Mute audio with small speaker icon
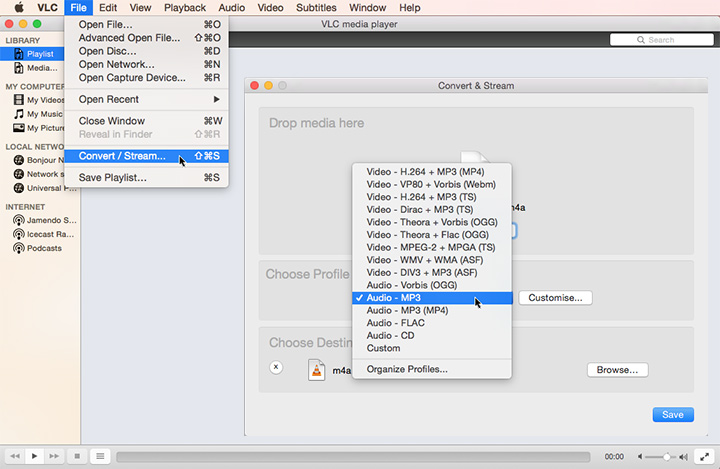 tap(640, 457)
